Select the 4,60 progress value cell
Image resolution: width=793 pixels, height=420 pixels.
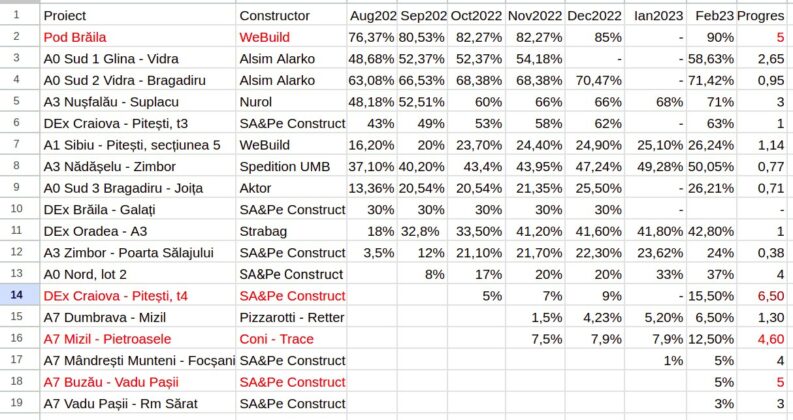[760, 338]
